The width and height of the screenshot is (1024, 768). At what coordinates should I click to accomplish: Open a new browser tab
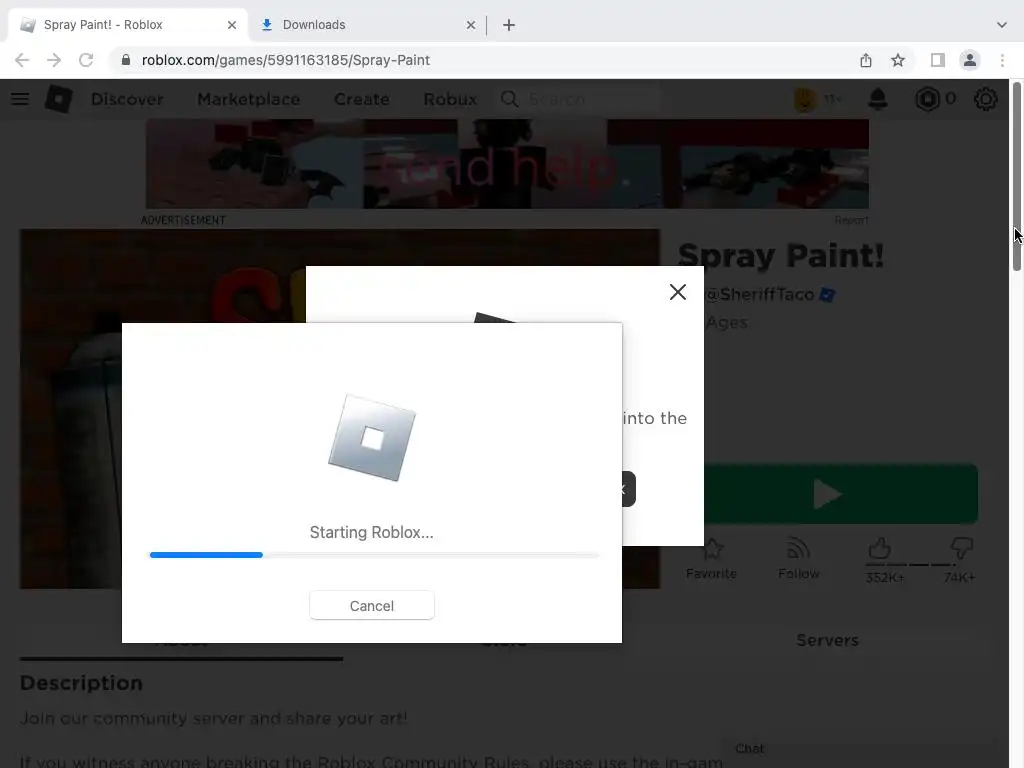click(x=509, y=25)
